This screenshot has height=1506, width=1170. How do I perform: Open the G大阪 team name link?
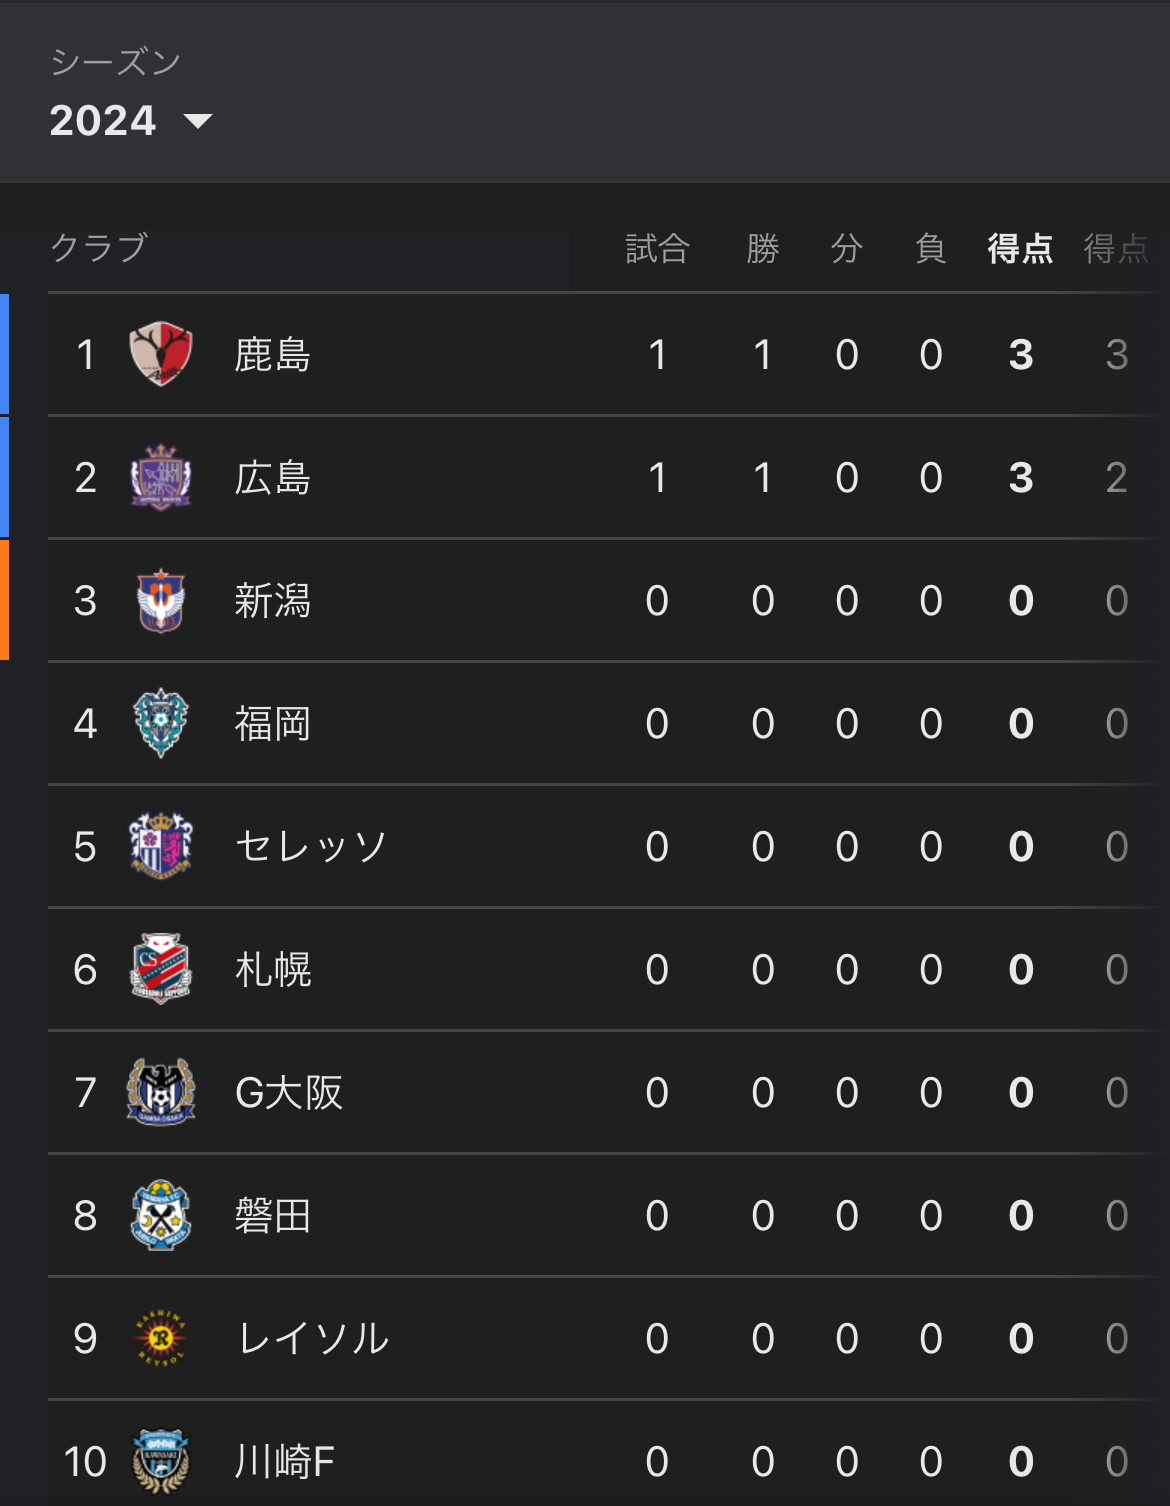click(289, 1093)
